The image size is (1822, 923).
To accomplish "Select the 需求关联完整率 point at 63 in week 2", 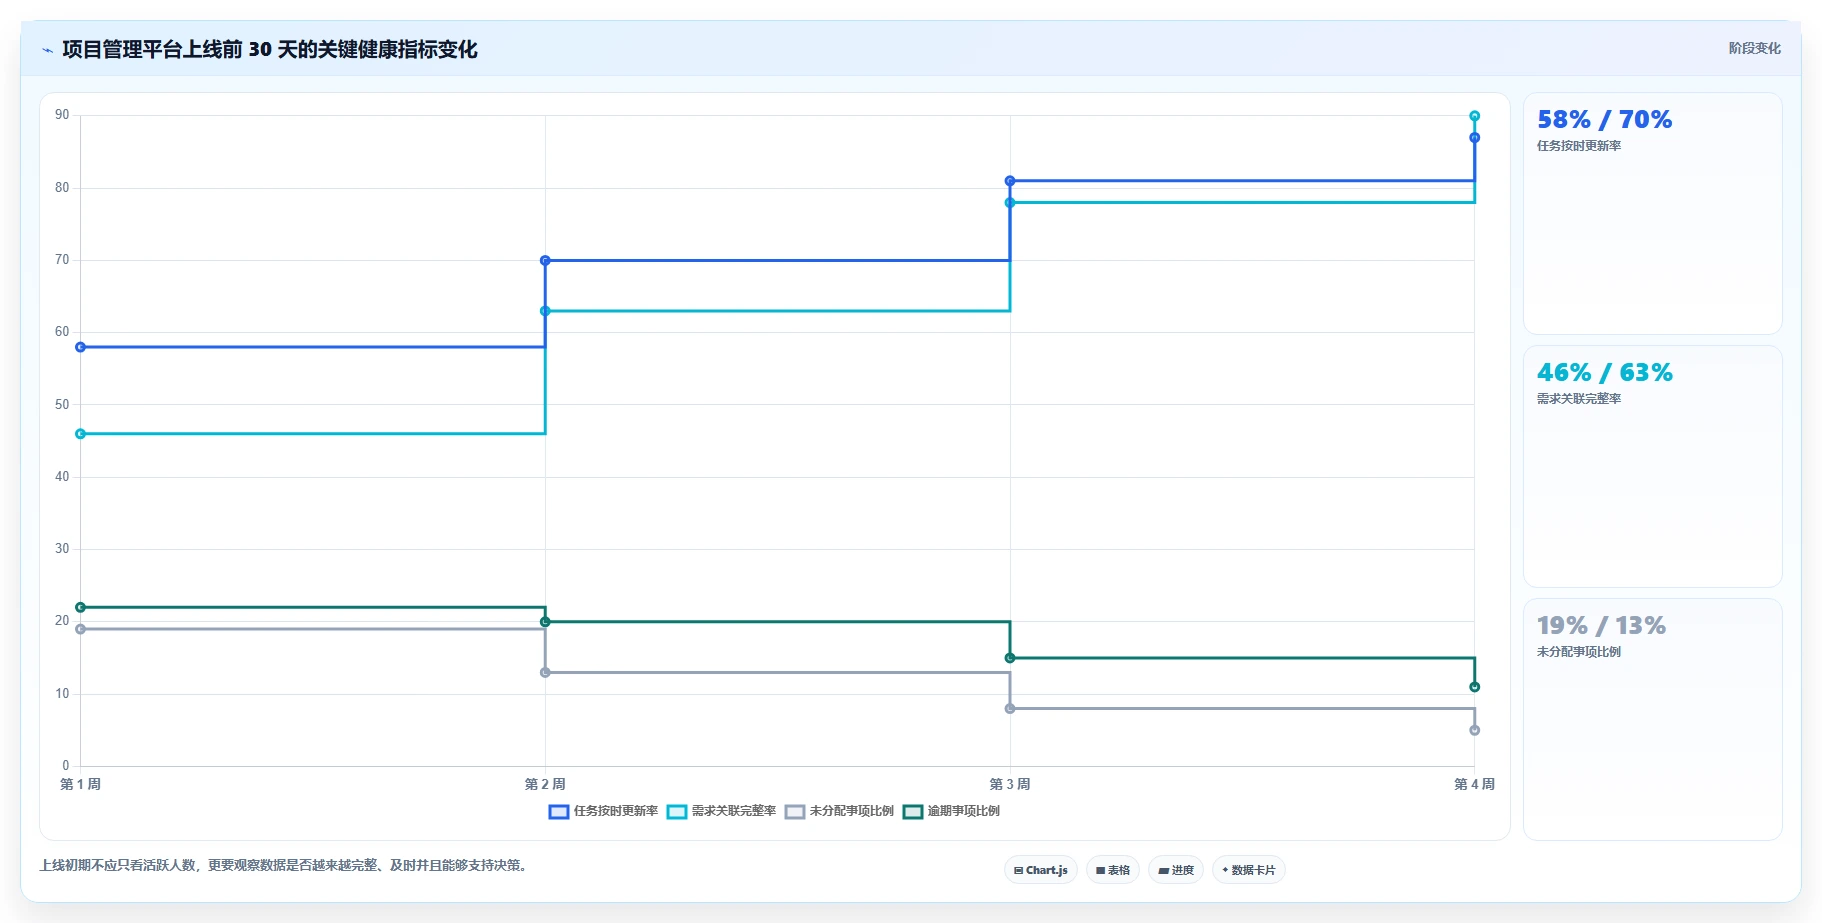I will 545,311.
